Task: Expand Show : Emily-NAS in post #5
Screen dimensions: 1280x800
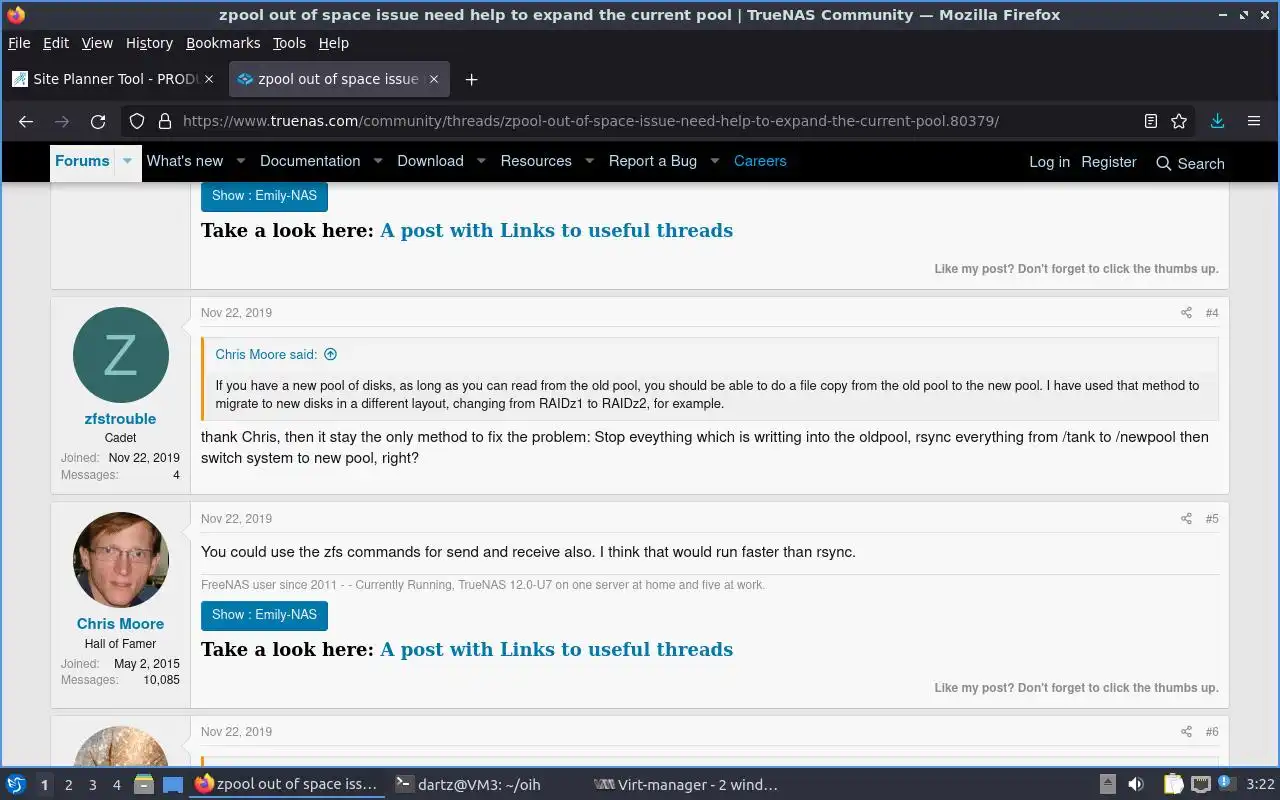Action: coord(264,615)
